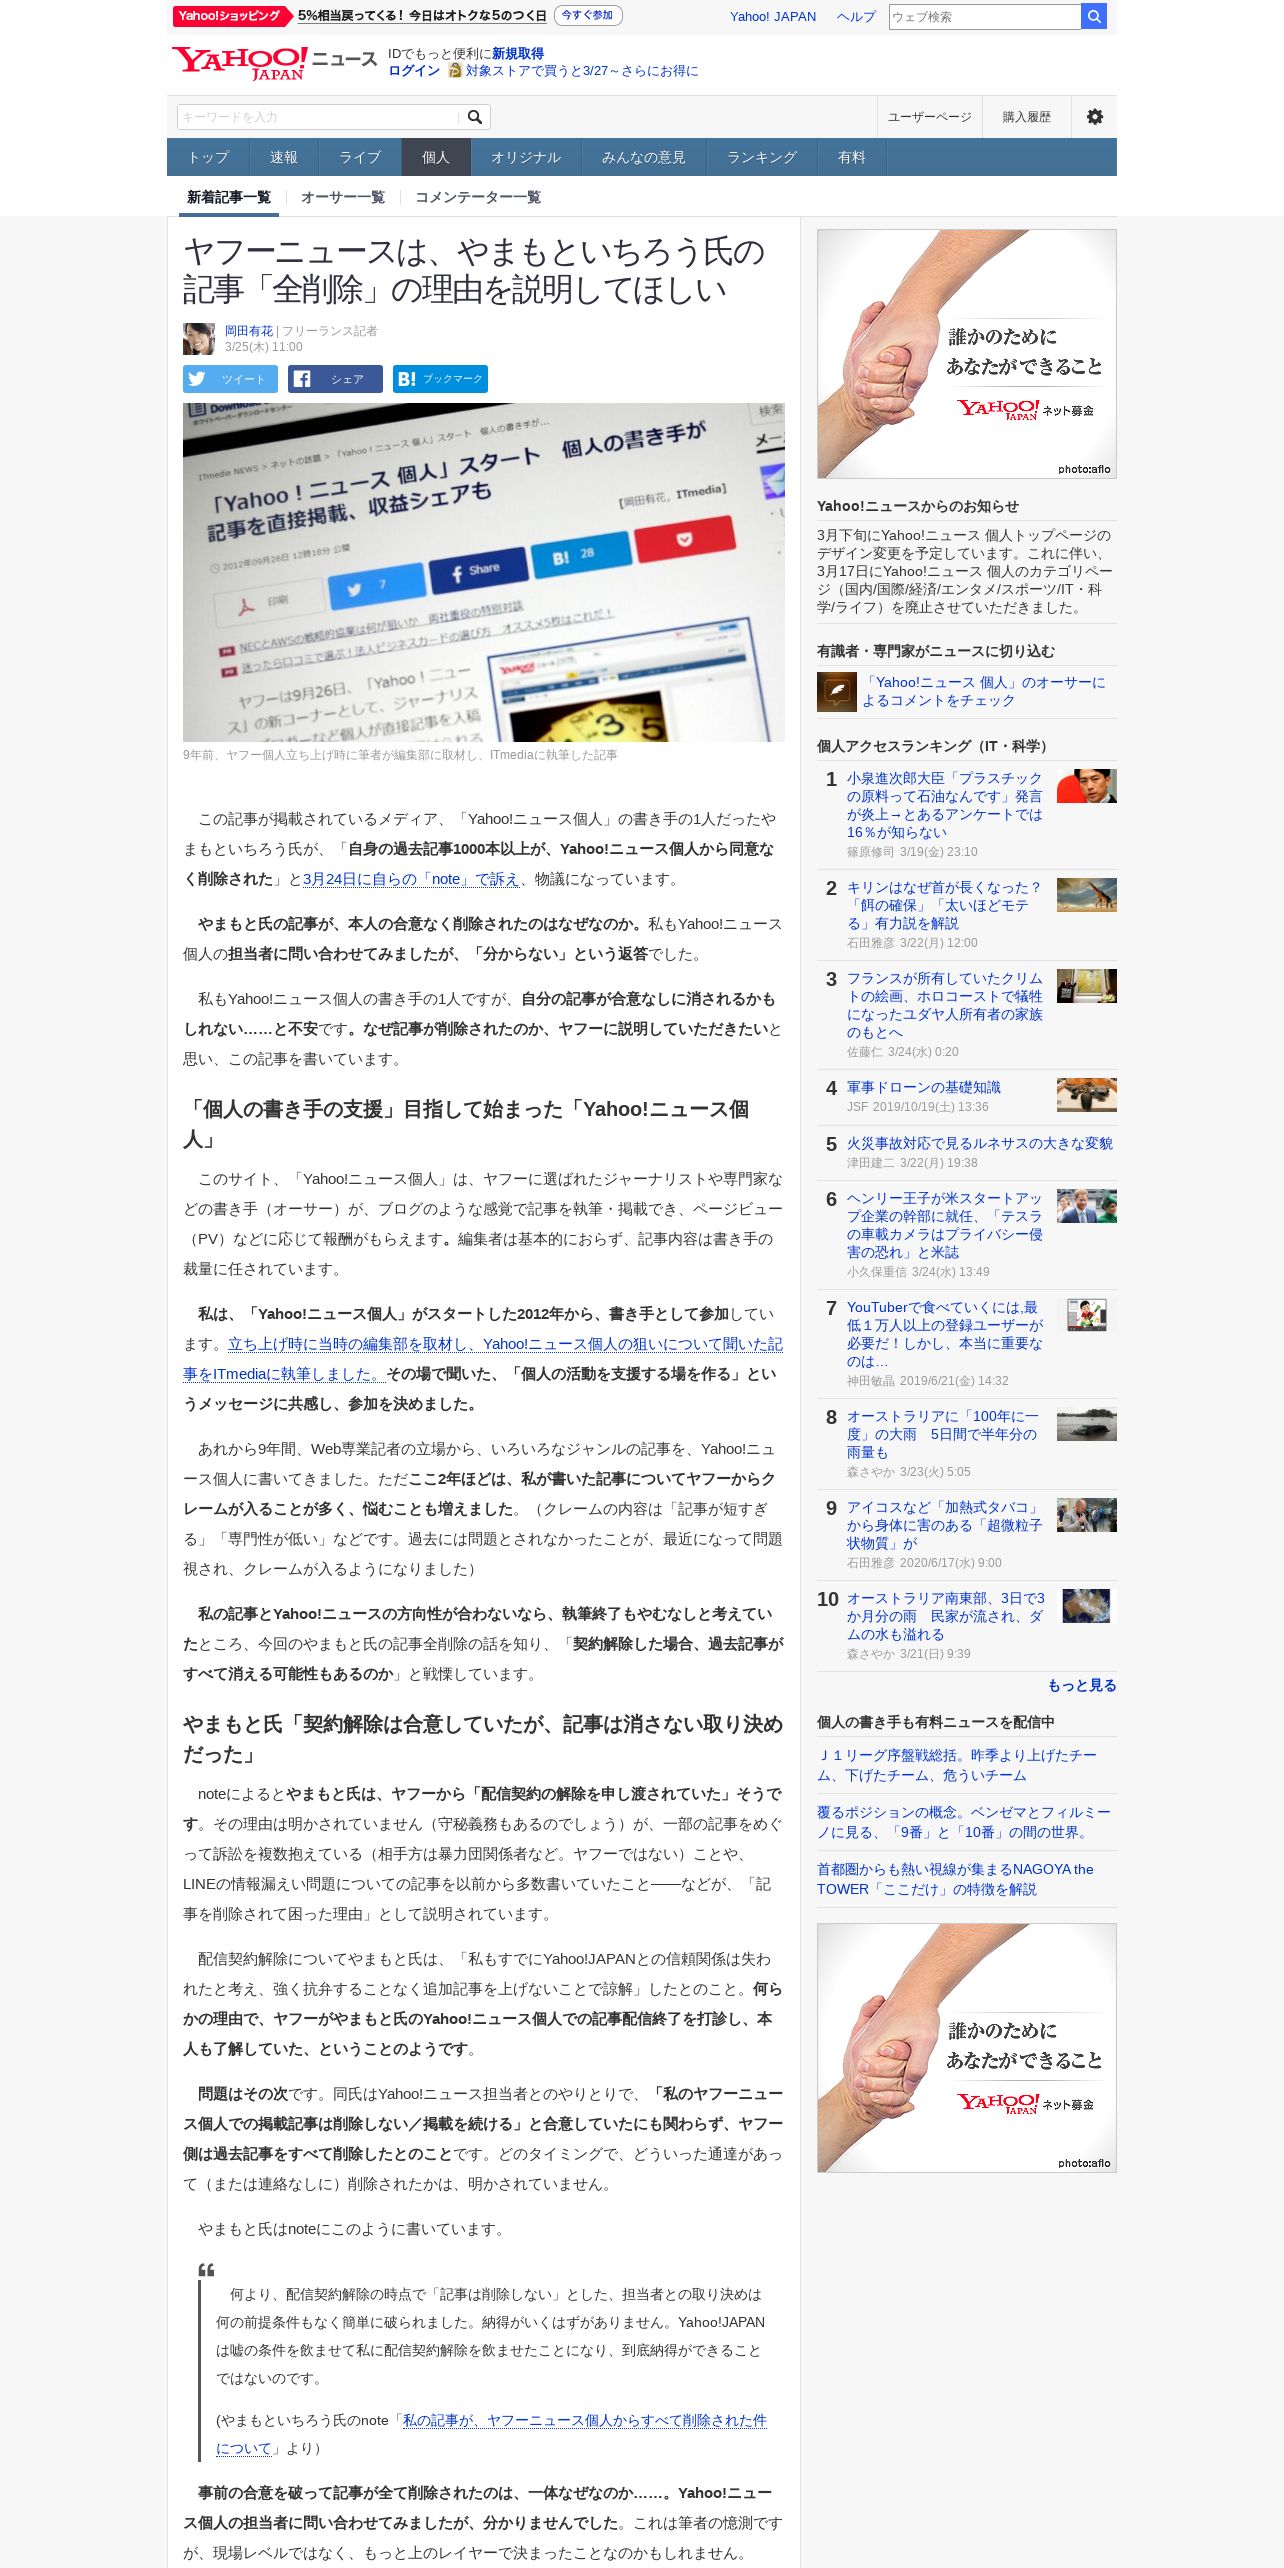Image resolution: width=1284 pixels, height=2568 pixels.
Task: Click the lower ネット募金 handshake banner
Action: click(x=967, y=2048)
